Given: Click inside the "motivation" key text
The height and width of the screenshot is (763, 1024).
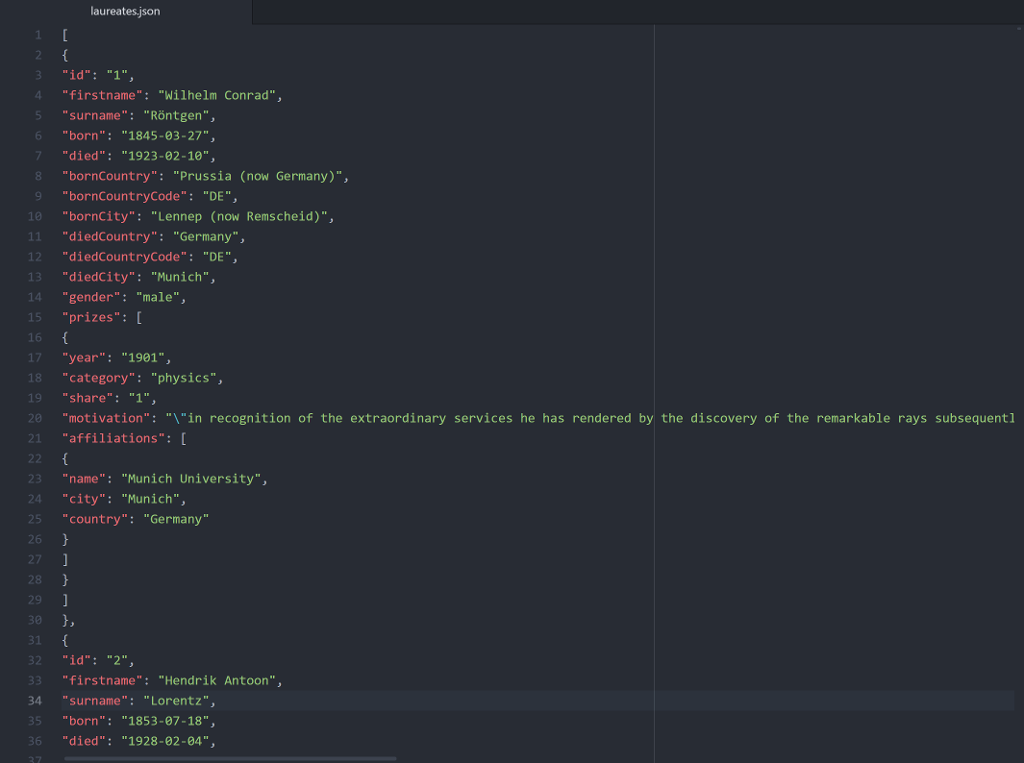Looking at the screenshot, I should pyautogui.click(x=106, y=418).
